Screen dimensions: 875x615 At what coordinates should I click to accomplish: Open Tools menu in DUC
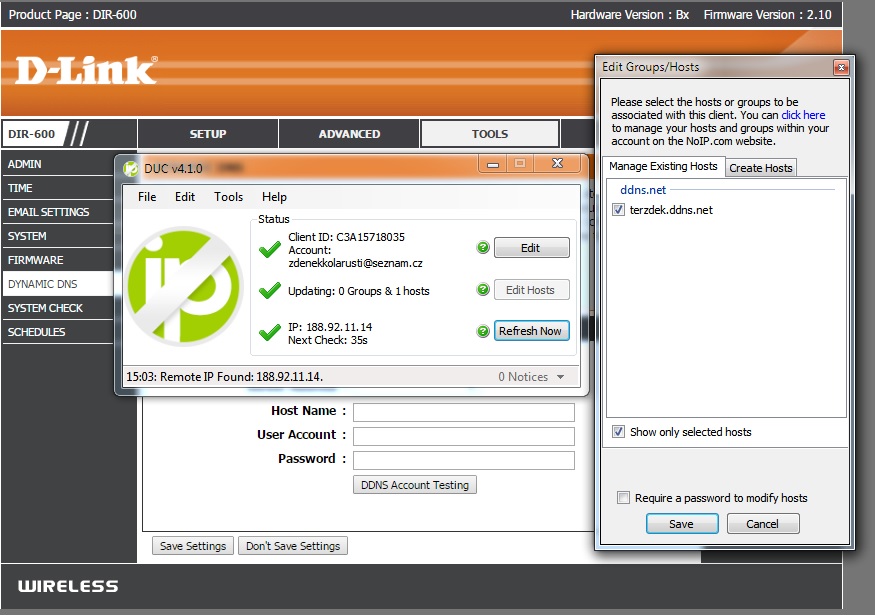(228, 197)
